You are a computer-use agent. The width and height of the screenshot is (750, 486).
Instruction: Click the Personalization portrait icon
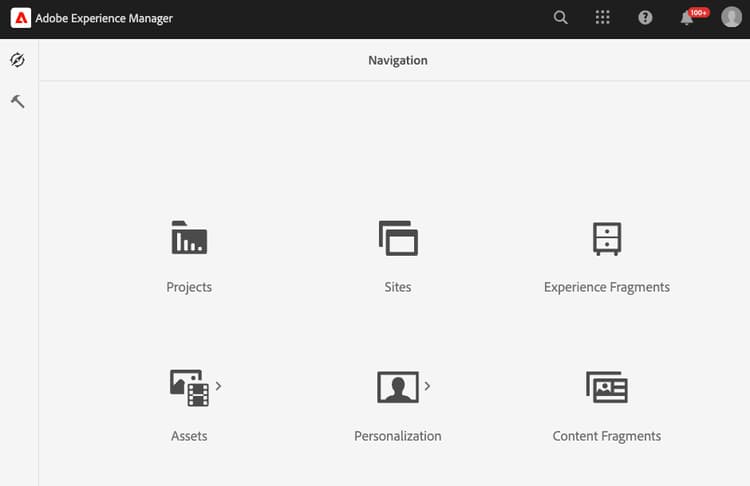[x=398, y=387]
